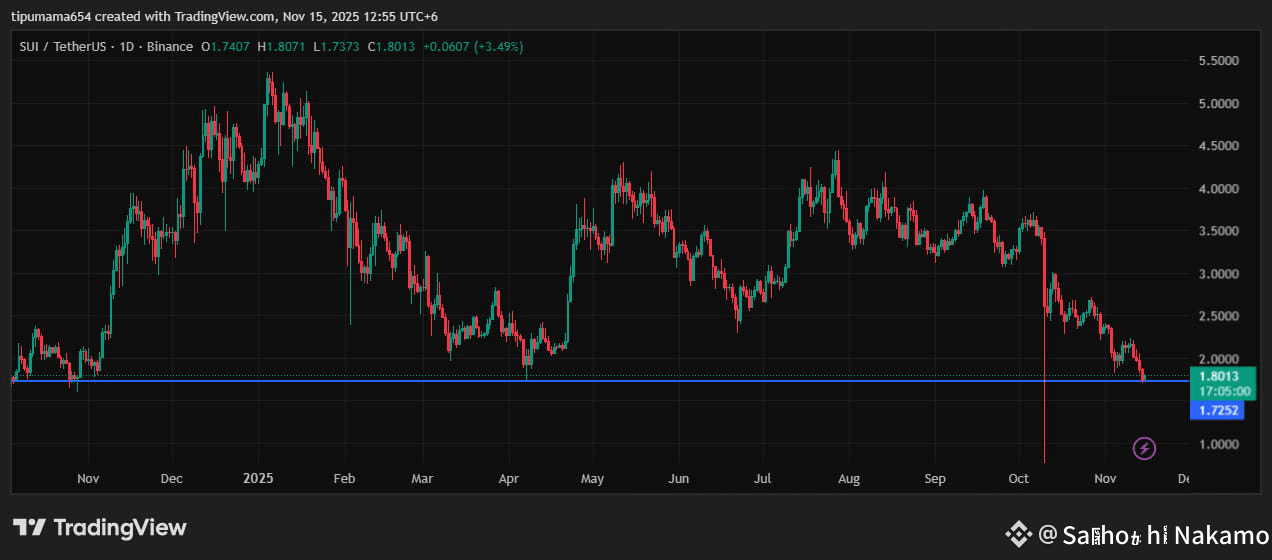The height and width of the screenshot is (560, 1272).
Task: Click the Aug time axis label
Action: (x=848, y=479)
